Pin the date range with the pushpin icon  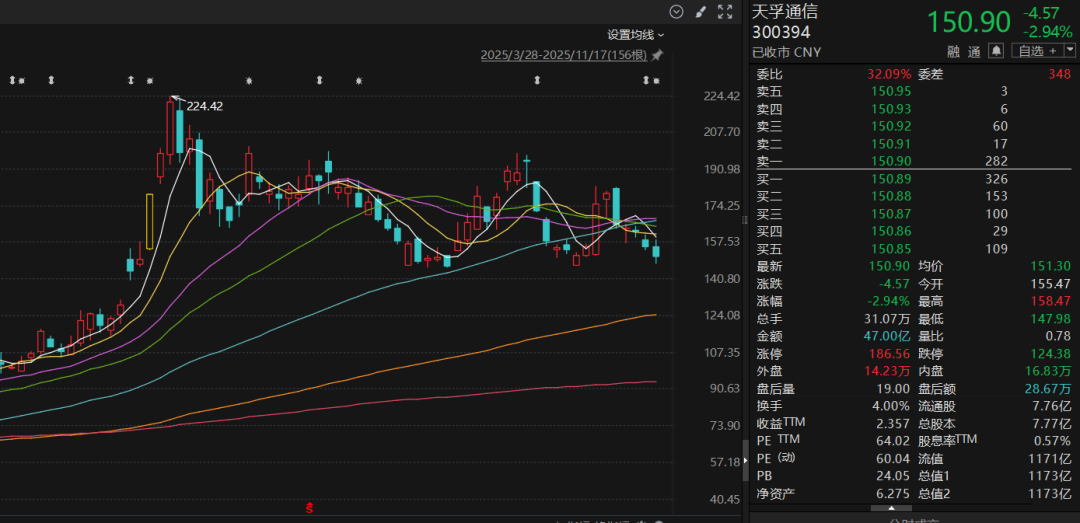pyautogui.click(x=657, y=54)
